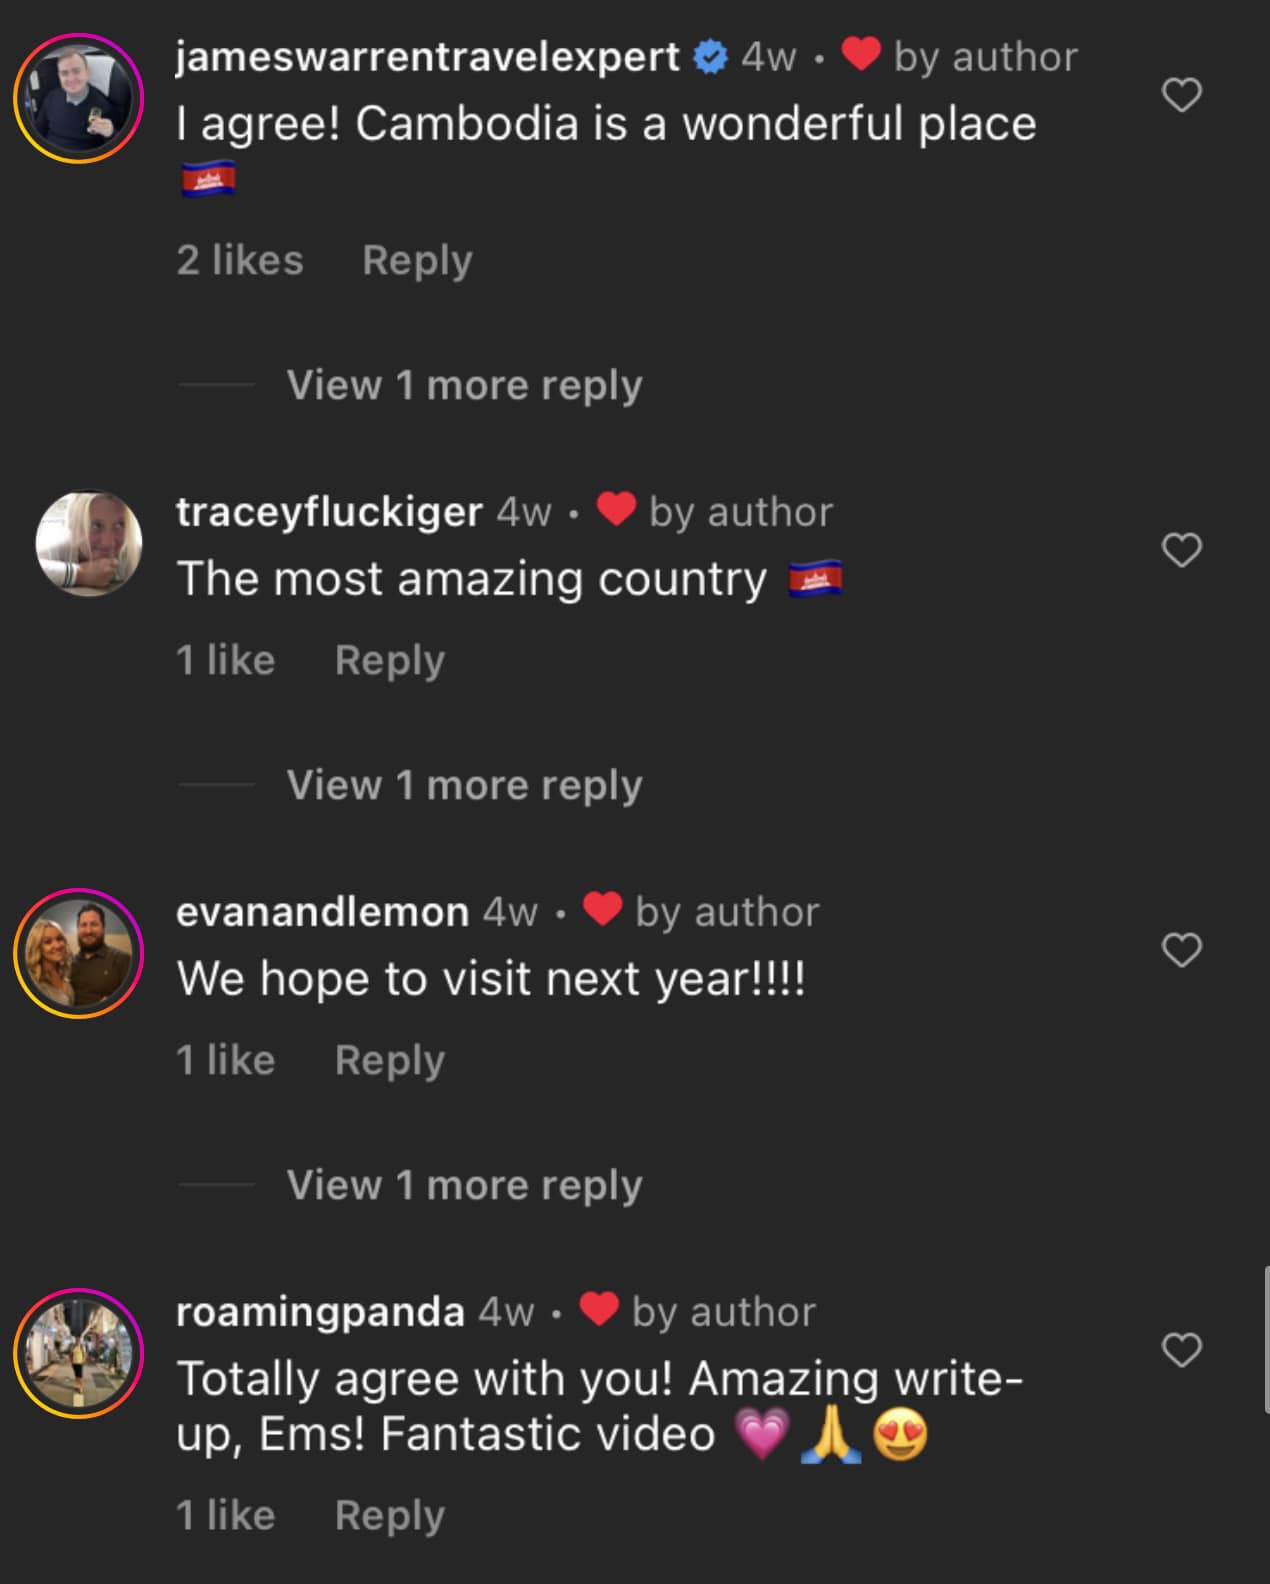Like evanandlemon's comment with heart icon
The width and height of the screenshot is (1270, 1584).
pyautogui.click(x=1182, y=950)
